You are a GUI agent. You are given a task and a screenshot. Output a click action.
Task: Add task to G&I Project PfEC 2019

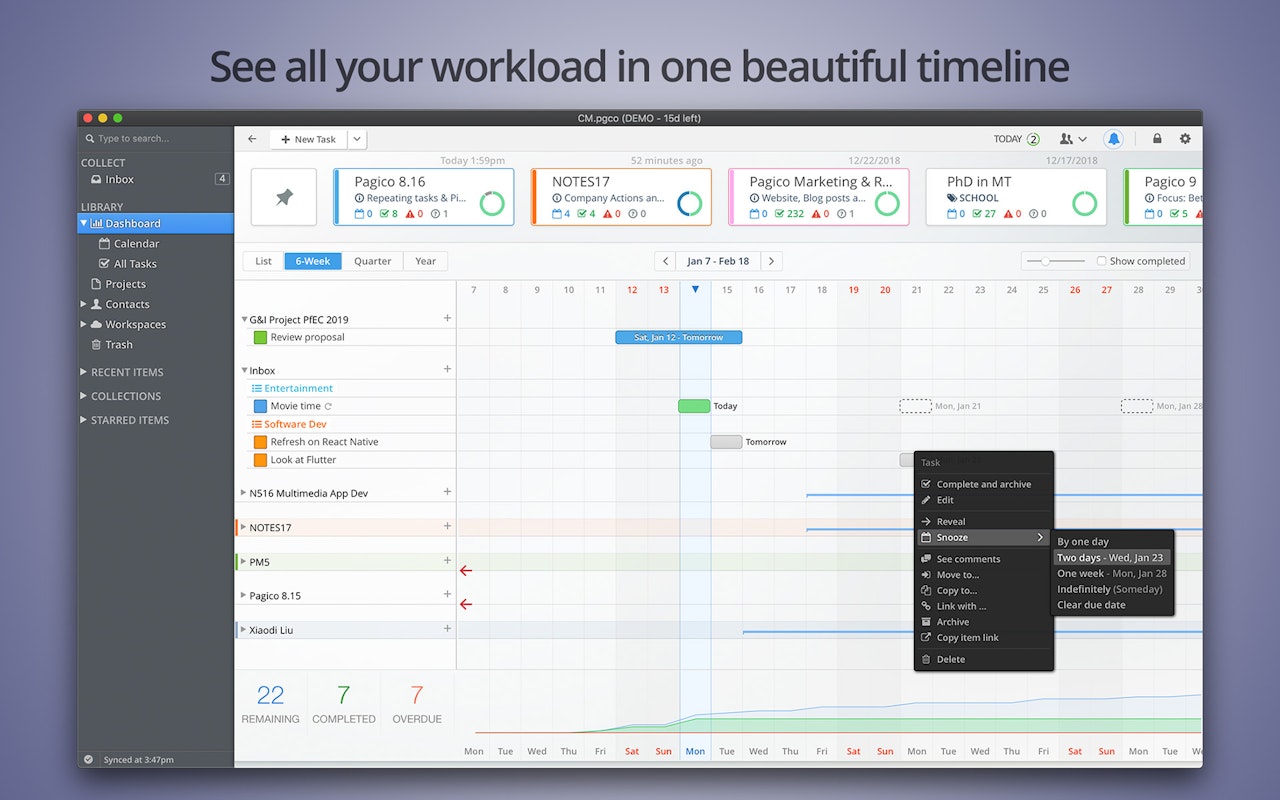[x=447, y=319]
